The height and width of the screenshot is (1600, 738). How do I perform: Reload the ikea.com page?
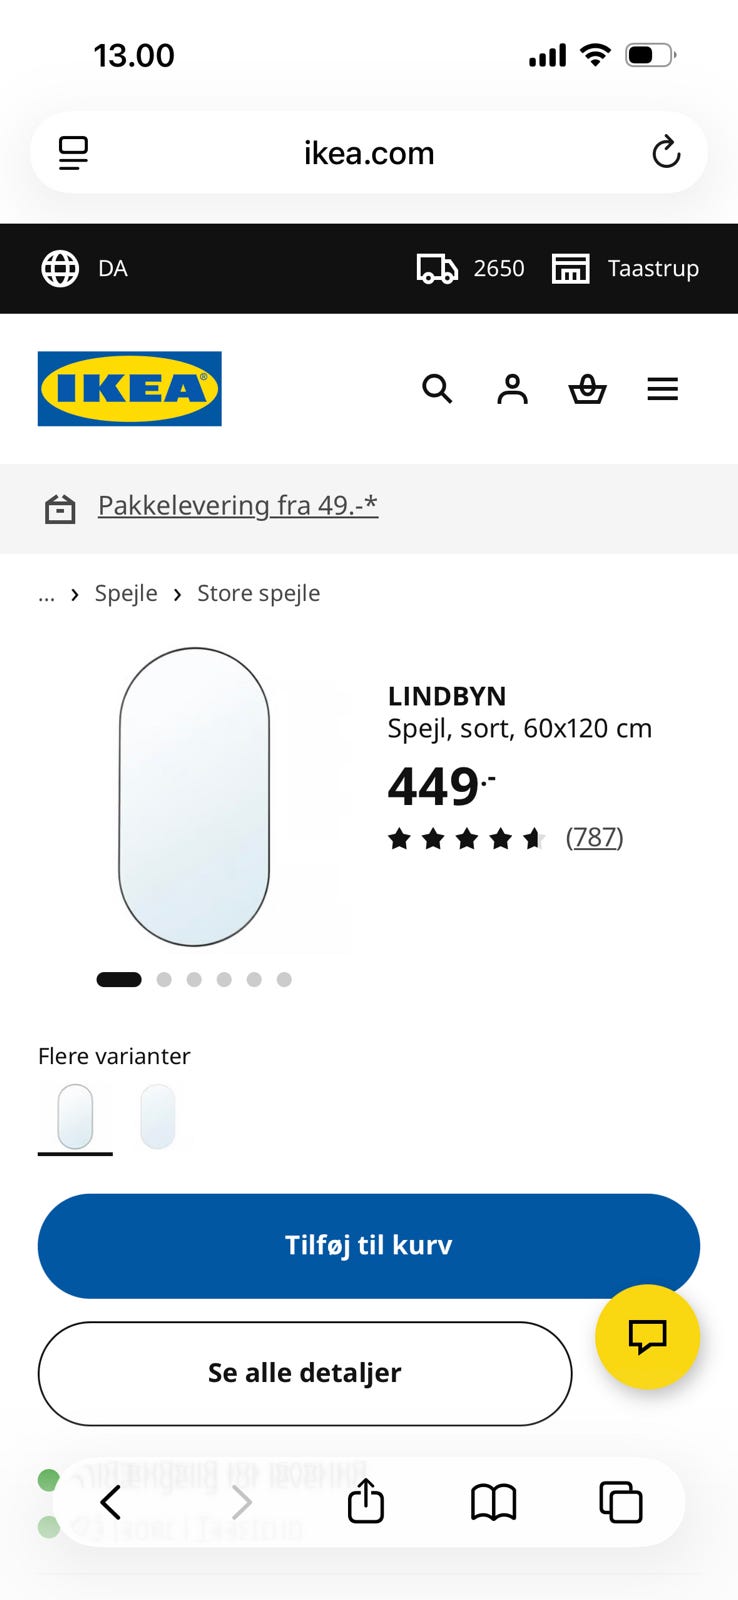coord(666,153)
